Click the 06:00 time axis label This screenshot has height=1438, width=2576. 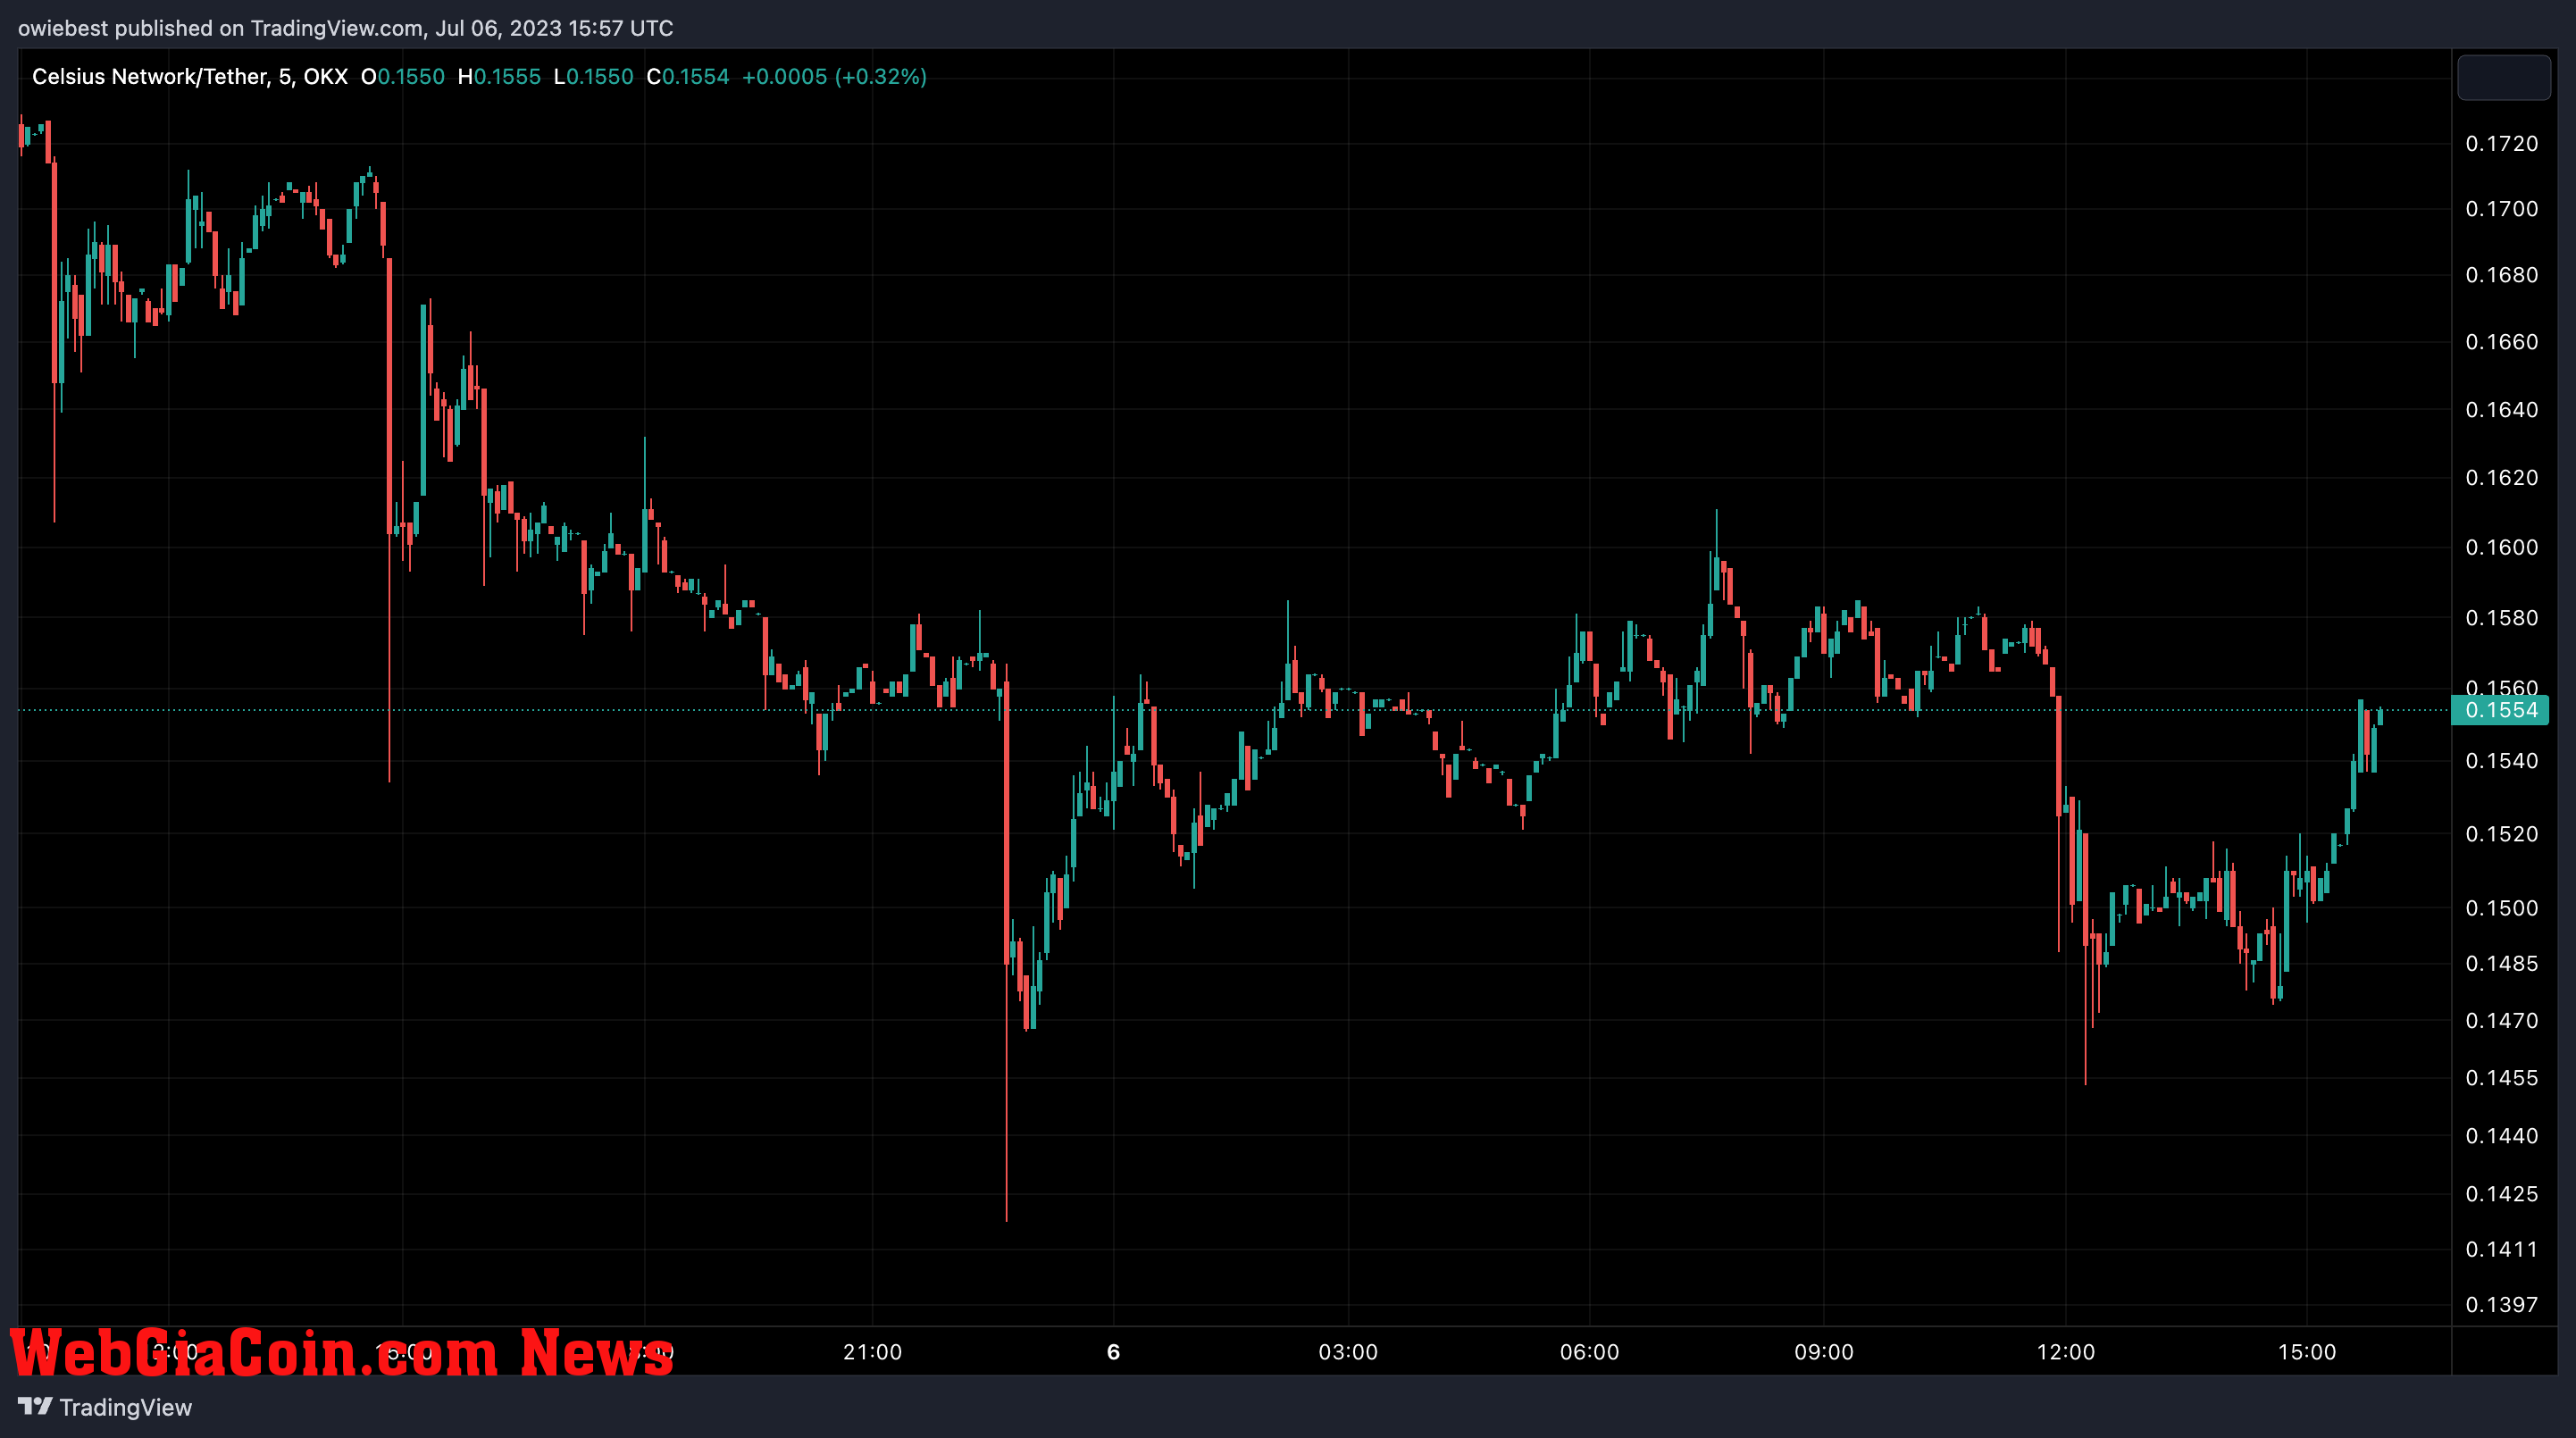point(1589,1352)
